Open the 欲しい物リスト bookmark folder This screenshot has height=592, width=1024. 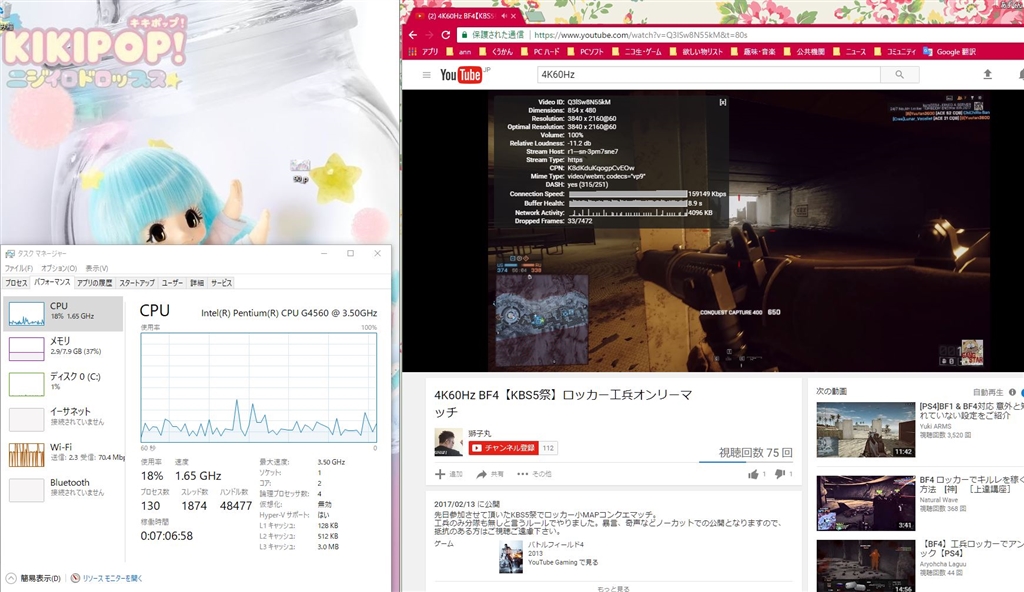697,52
